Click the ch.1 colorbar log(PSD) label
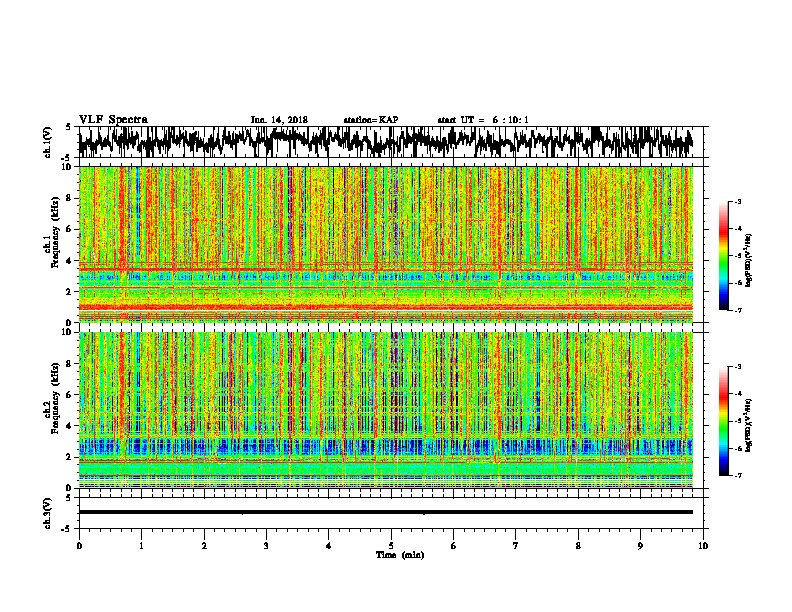792x612 pixels. tap(749, 261)
